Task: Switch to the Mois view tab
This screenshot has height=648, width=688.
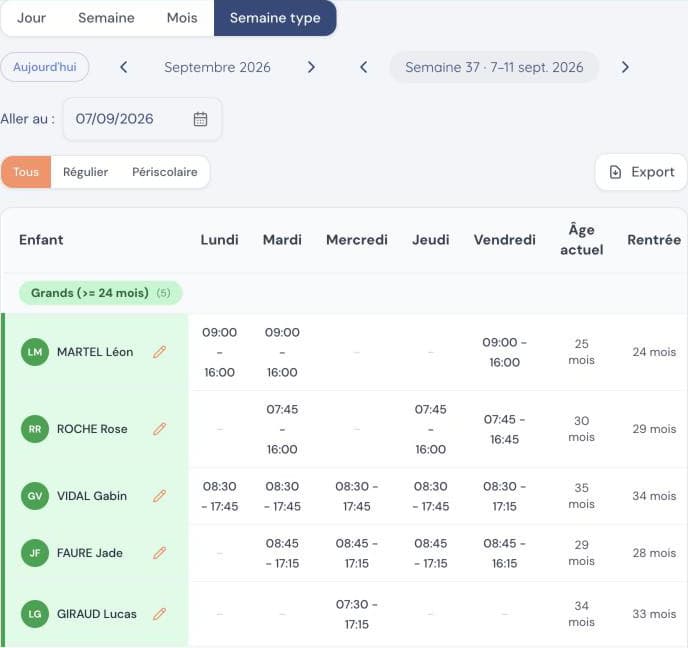Action: tap(182, 18)
